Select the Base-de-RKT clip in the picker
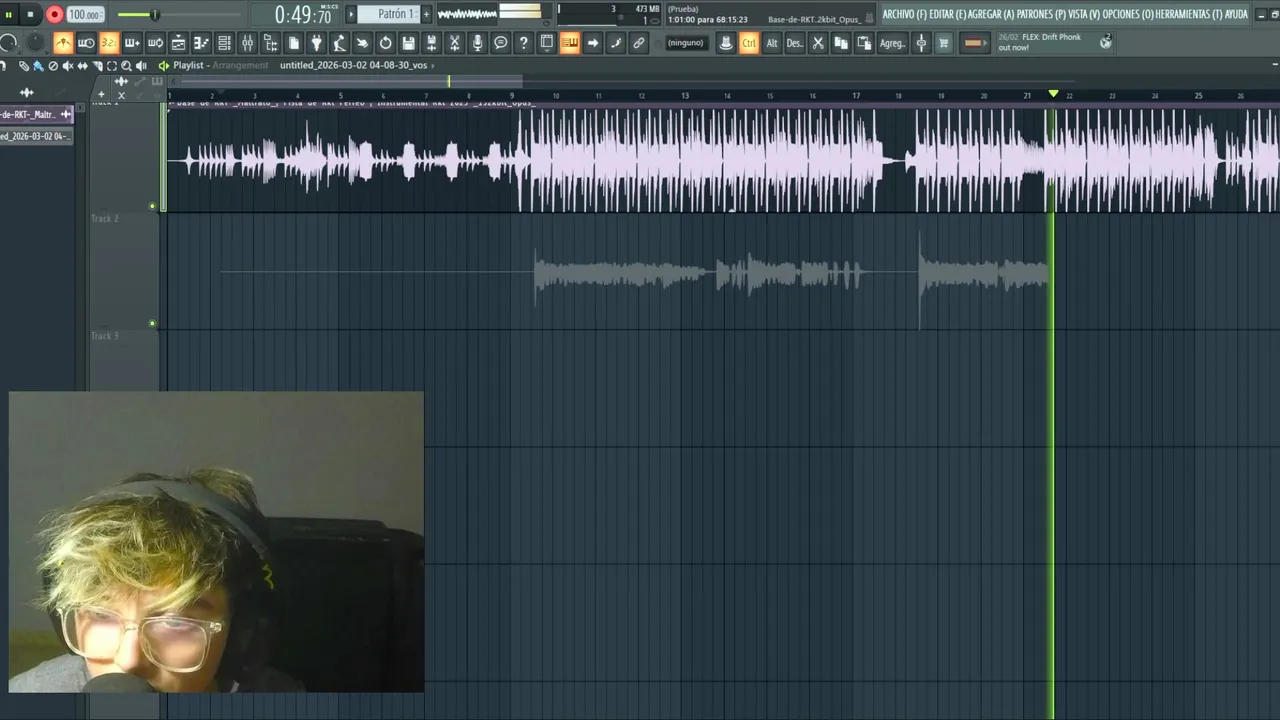 [37, 115]
